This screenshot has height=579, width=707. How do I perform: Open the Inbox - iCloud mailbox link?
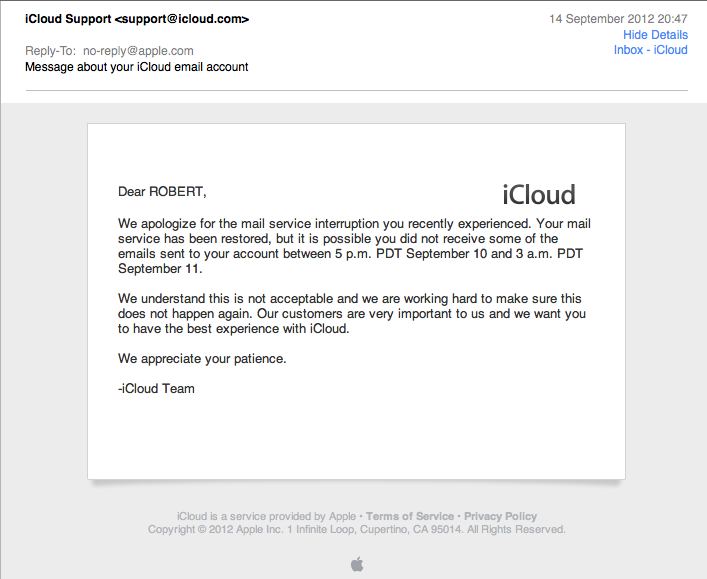(650, 50)
